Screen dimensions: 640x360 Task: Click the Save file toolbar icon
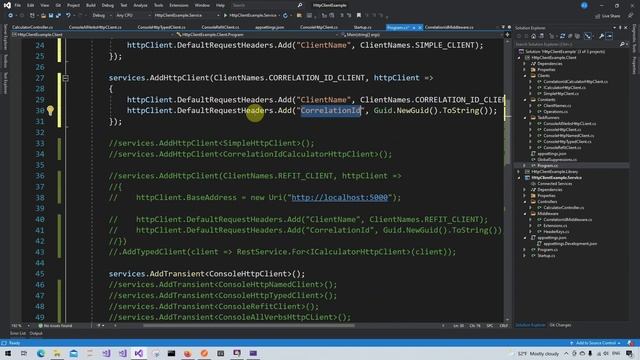pyautogui.click(x=51, y=16)
